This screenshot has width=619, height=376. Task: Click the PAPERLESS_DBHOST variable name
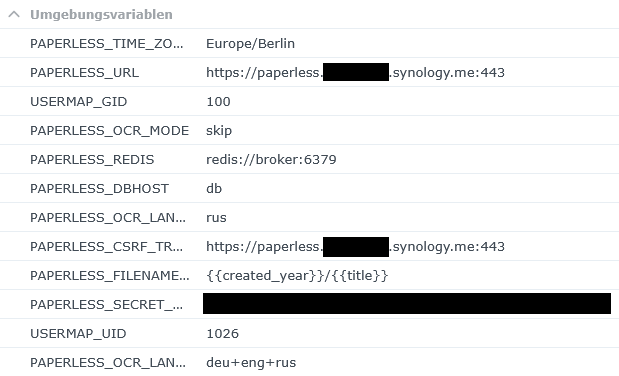tap(99, 189)
